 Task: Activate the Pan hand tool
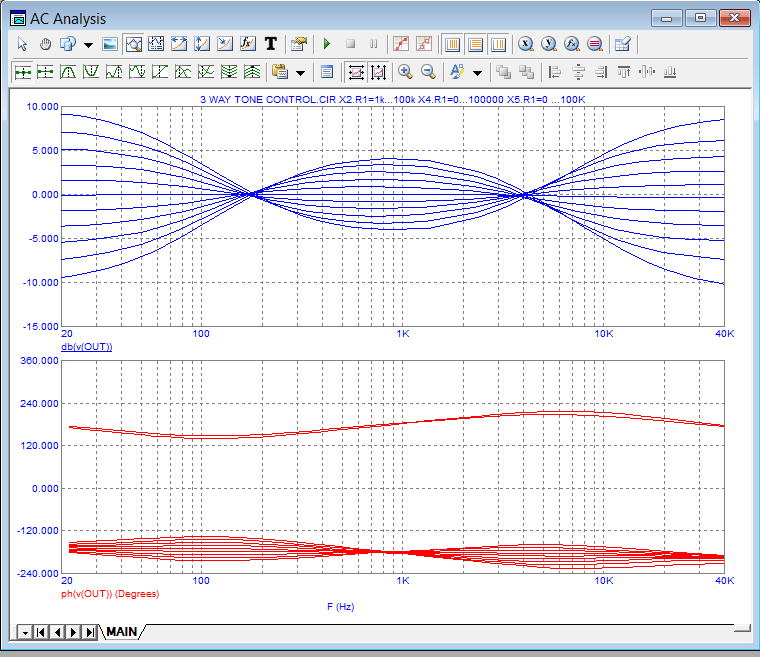45,44
